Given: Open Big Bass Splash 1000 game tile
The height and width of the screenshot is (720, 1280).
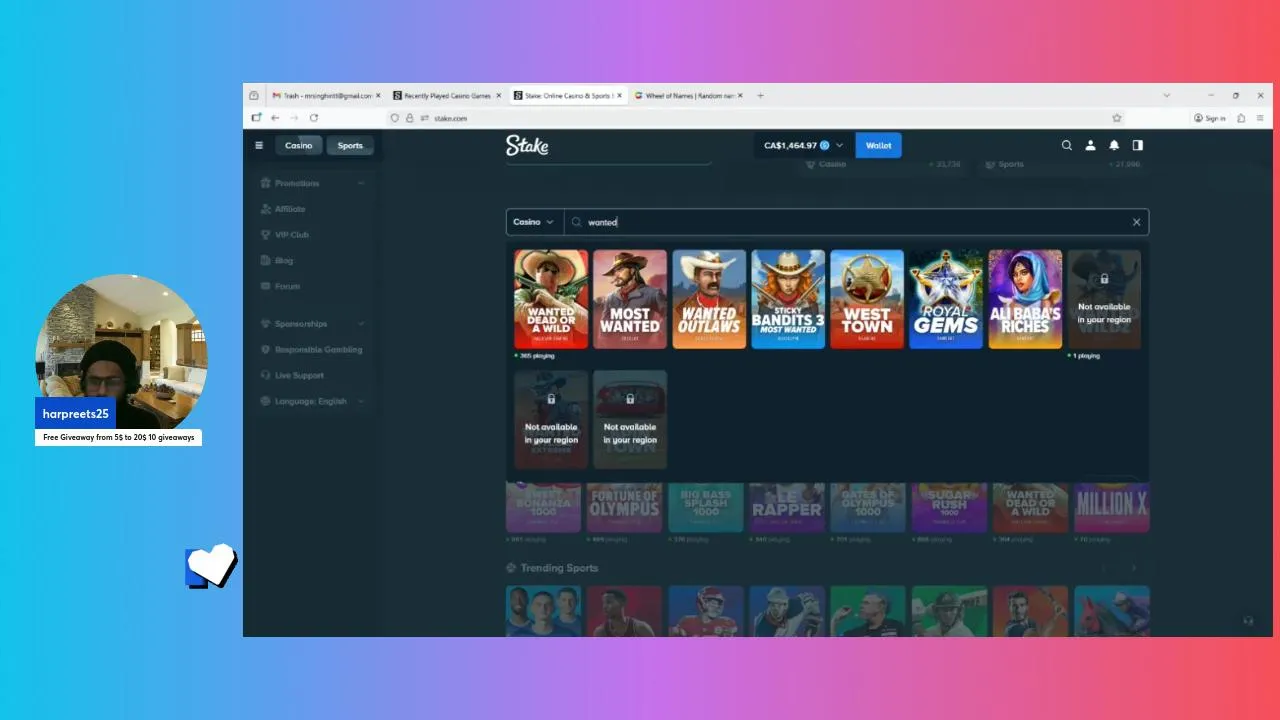Looking at the screenshot, I should pos(706,507).
